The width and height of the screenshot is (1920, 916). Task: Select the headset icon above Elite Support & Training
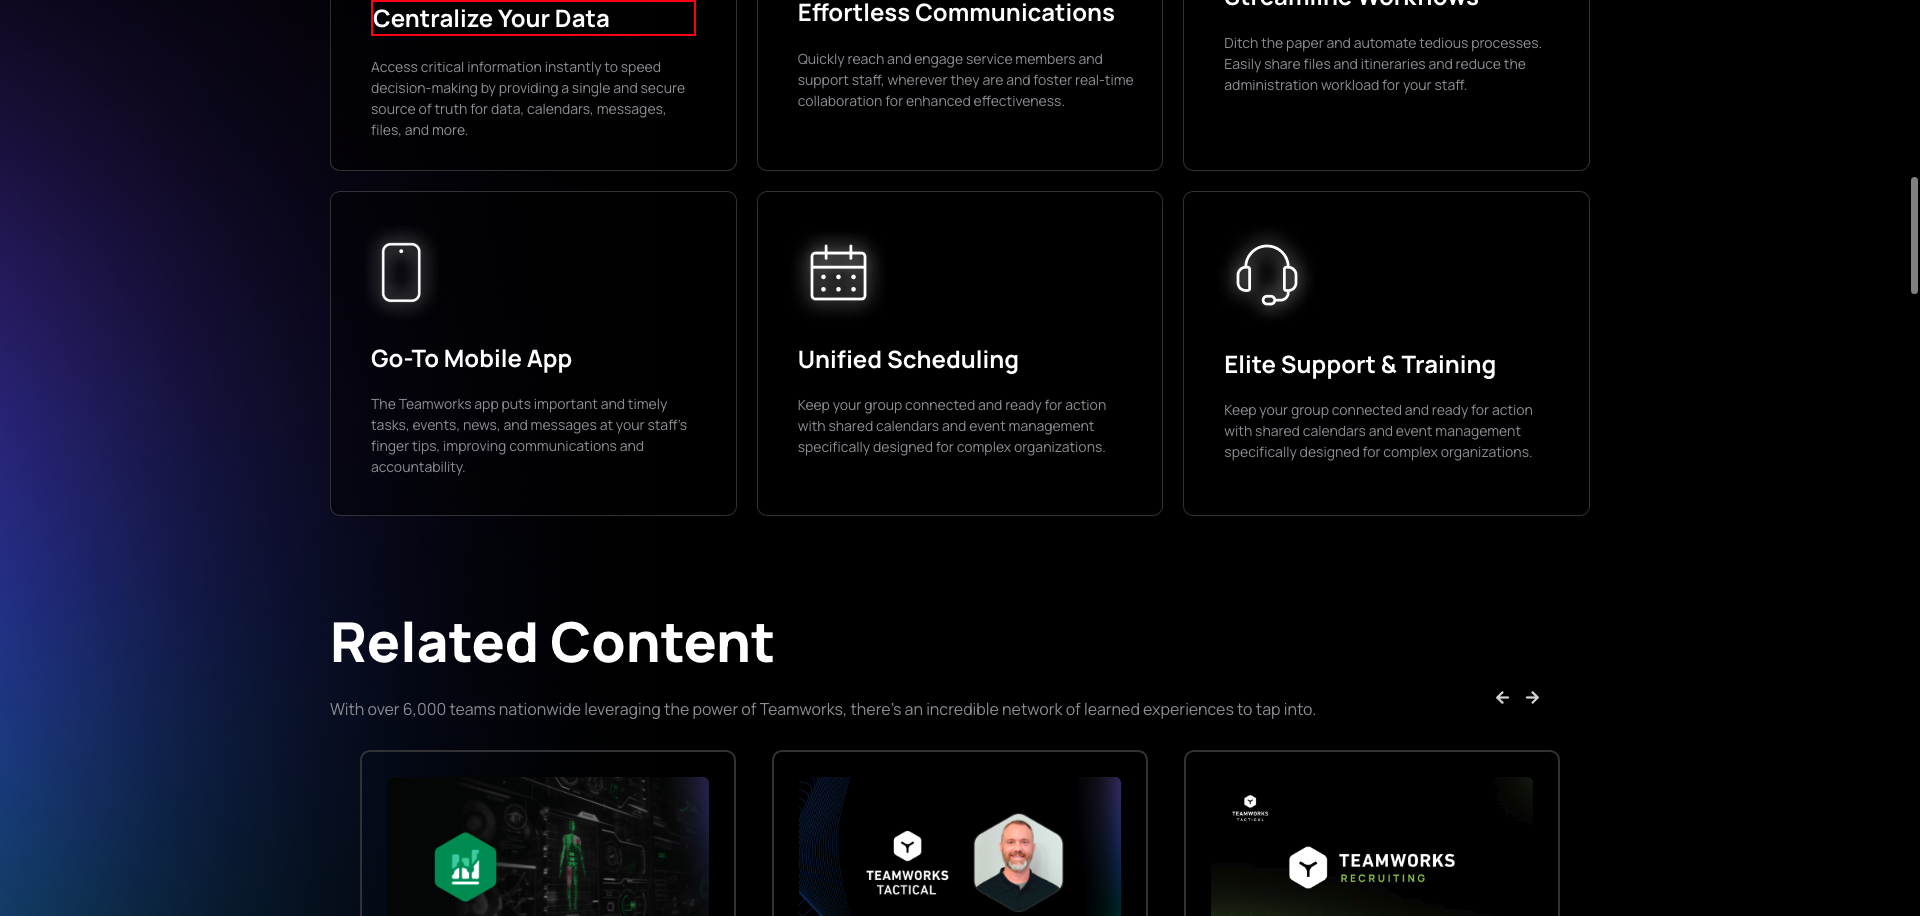pyautogui.click(x=1264, y=272)
